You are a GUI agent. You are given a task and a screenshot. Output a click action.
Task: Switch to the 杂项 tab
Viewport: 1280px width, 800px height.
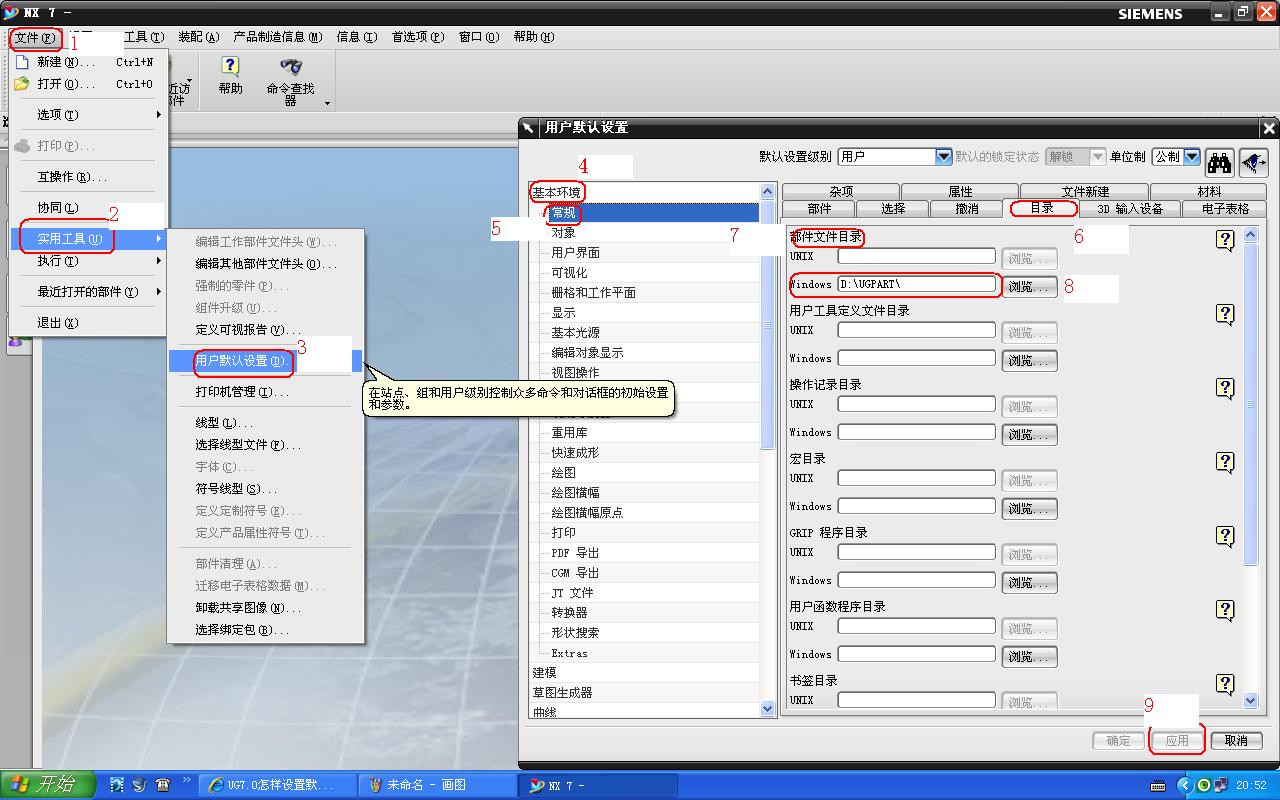tap(841, 192)
